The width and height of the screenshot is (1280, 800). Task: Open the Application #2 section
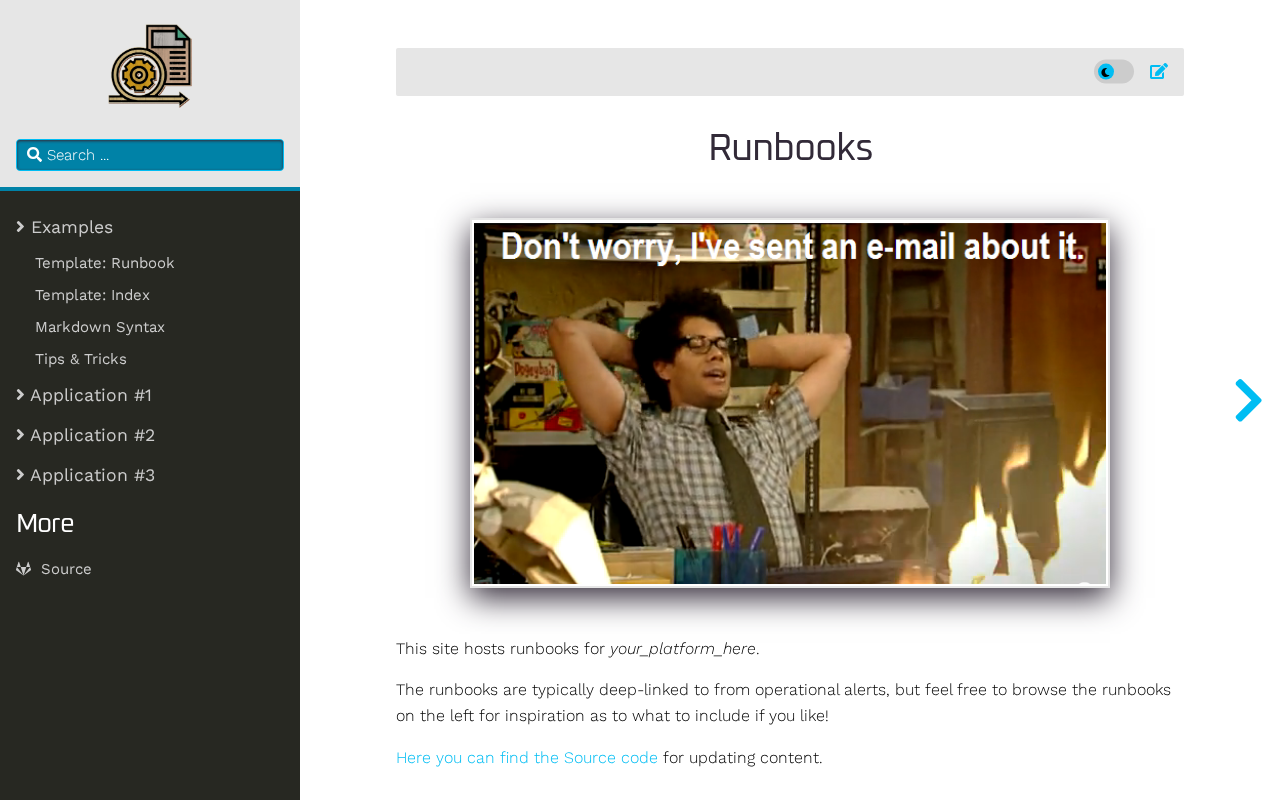(x=93, y=435)
